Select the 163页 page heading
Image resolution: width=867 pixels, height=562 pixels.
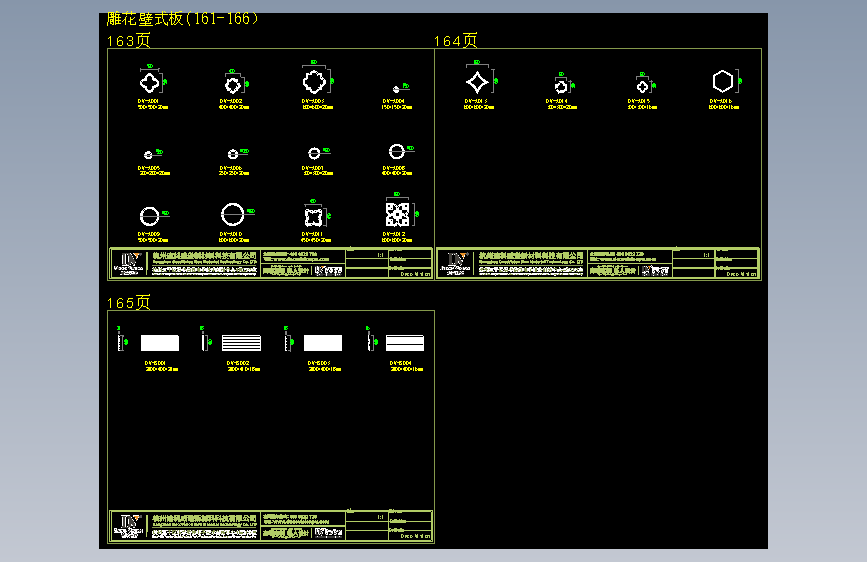128,40
